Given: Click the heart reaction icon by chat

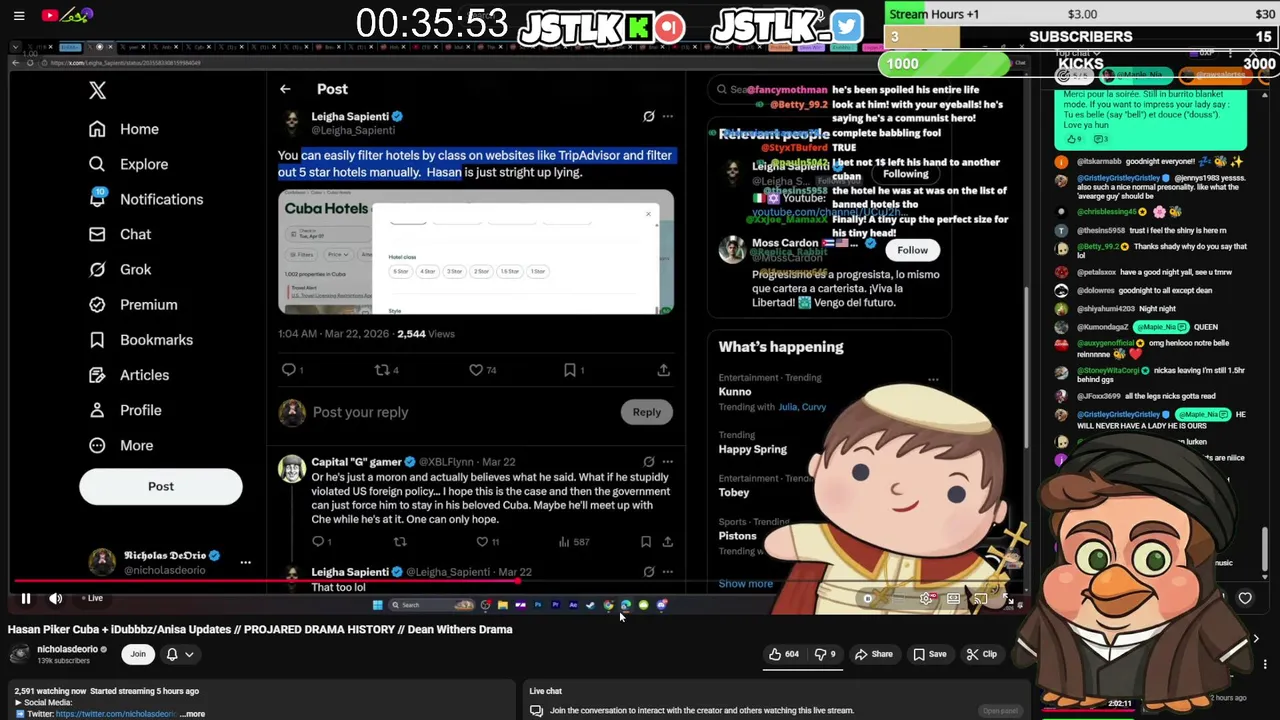Looking at the screenshot, I should coord(1245,599).
